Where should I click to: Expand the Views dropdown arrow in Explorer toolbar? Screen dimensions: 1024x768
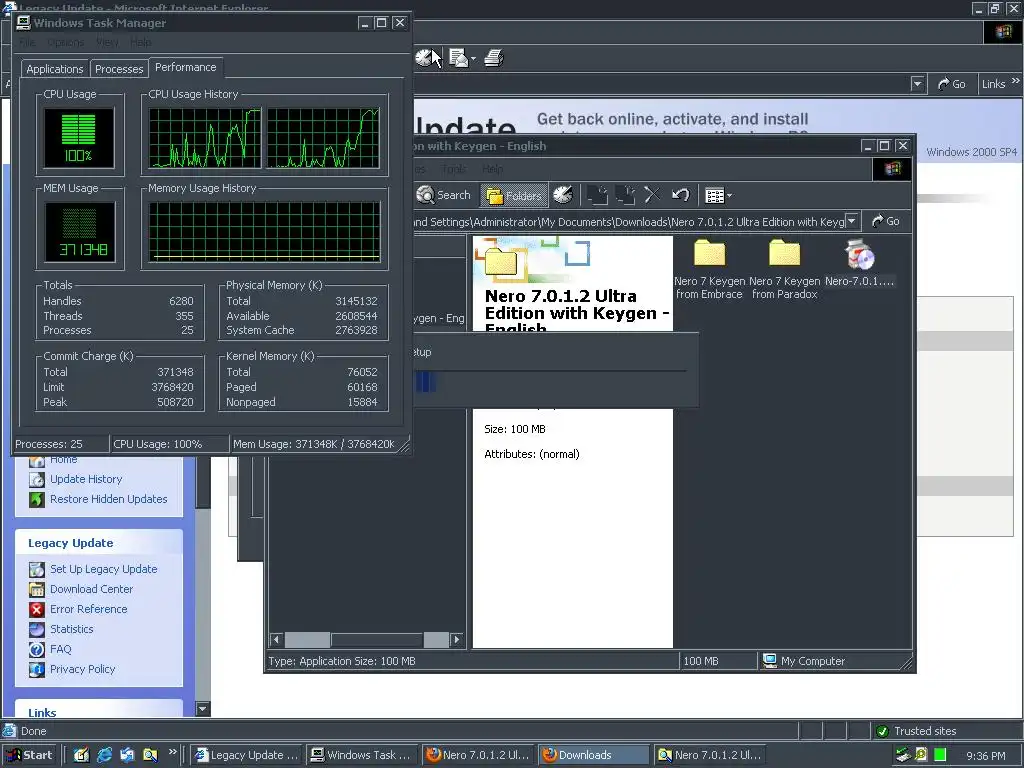pos(729,195)
